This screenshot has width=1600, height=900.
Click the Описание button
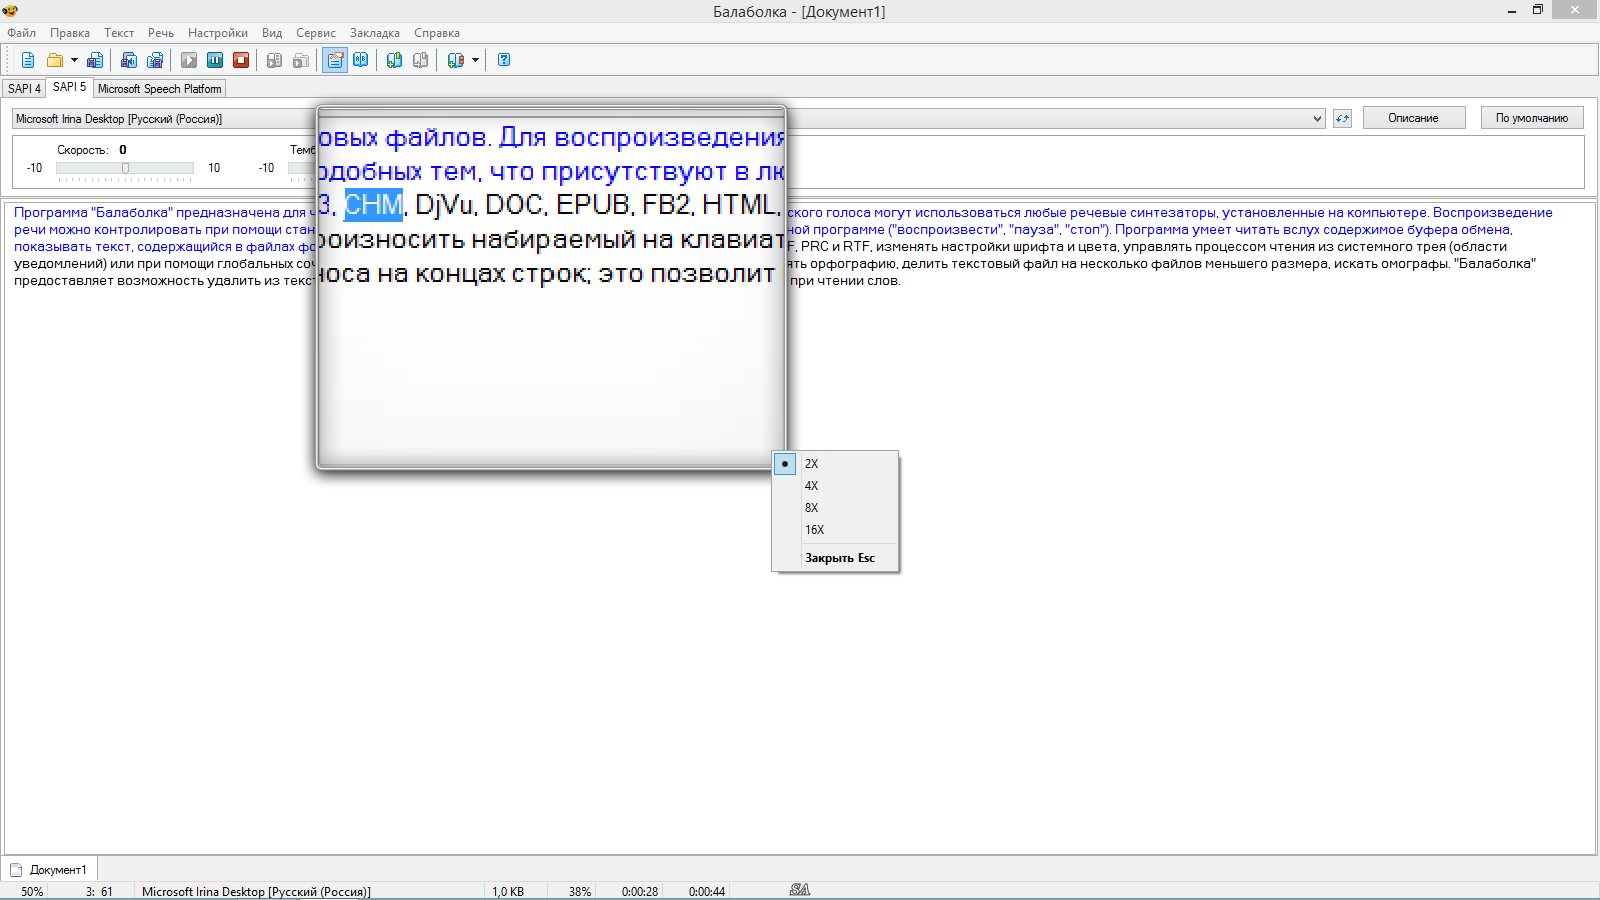click(1413, 118)
